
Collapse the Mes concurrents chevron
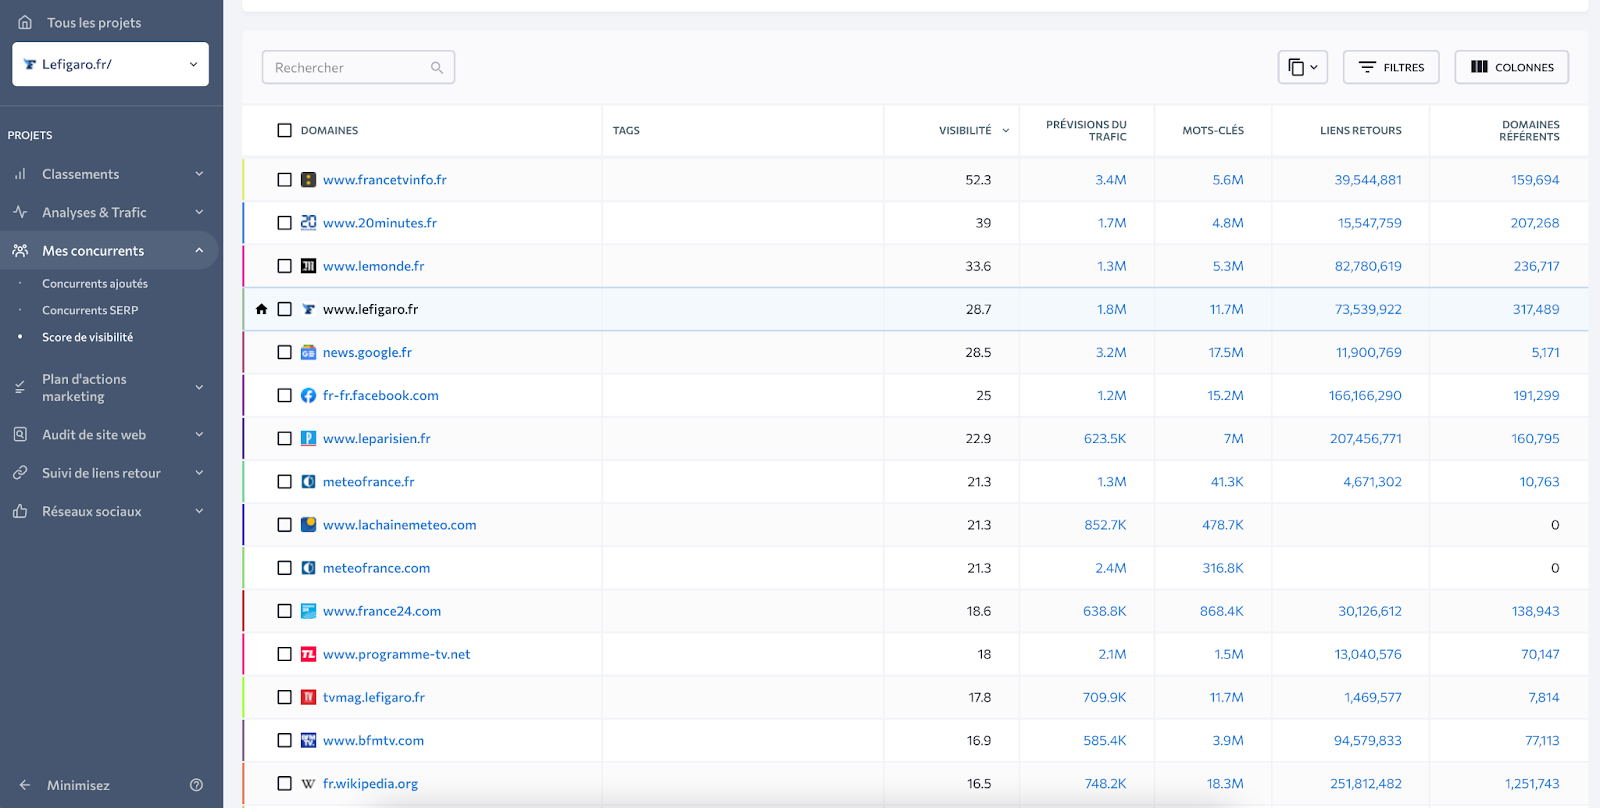tap(199, 250)
